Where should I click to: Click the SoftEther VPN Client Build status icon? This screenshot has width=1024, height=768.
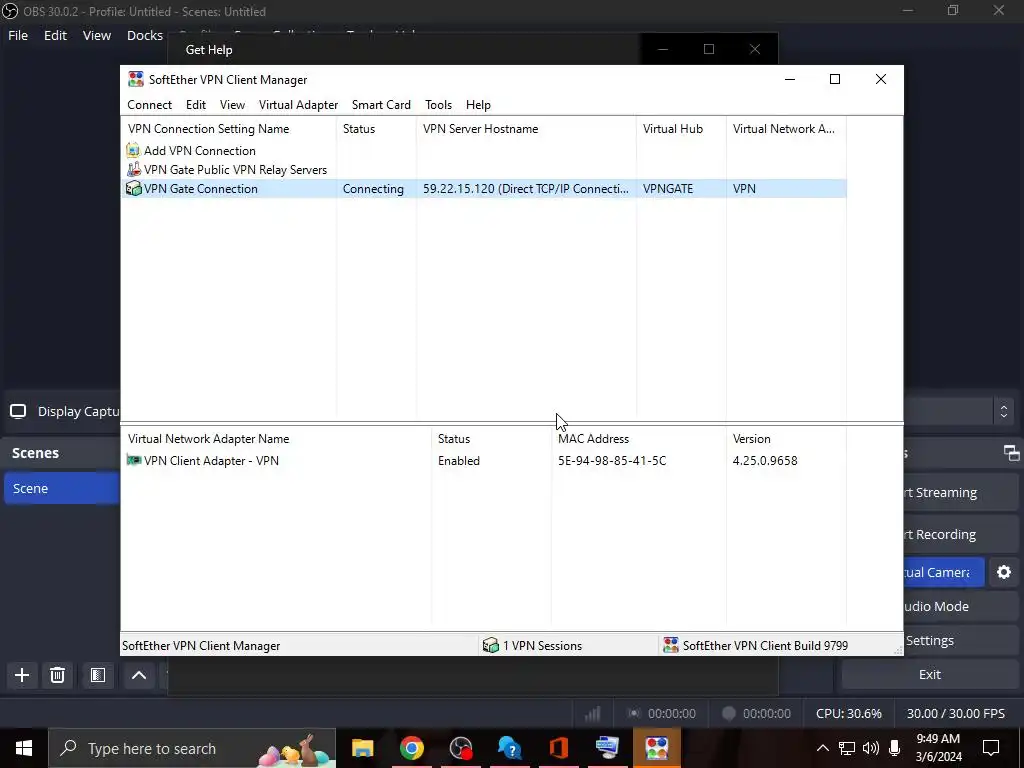pos(671,645)
